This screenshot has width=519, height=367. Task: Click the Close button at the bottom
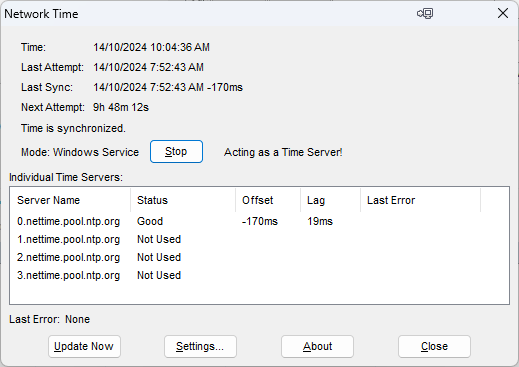pyautogui.click(x=434, y=347)
